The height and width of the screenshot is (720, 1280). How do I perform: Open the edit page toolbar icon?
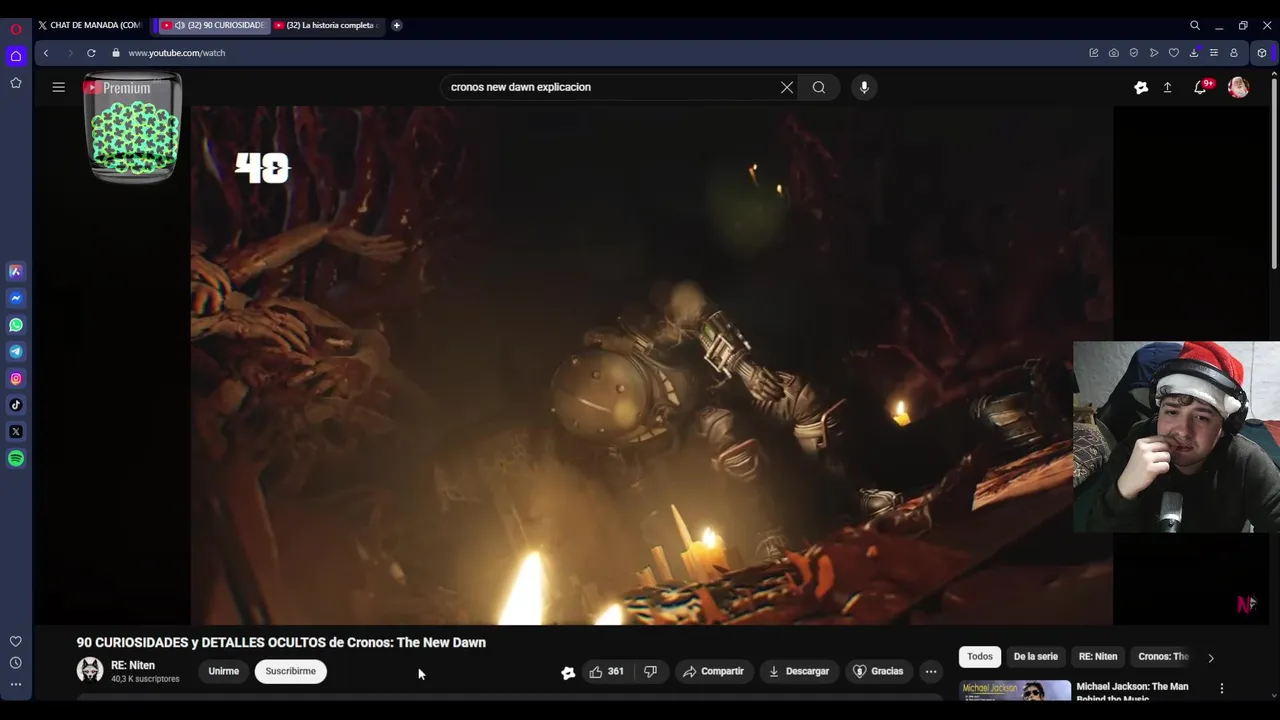click(1094, 53)
